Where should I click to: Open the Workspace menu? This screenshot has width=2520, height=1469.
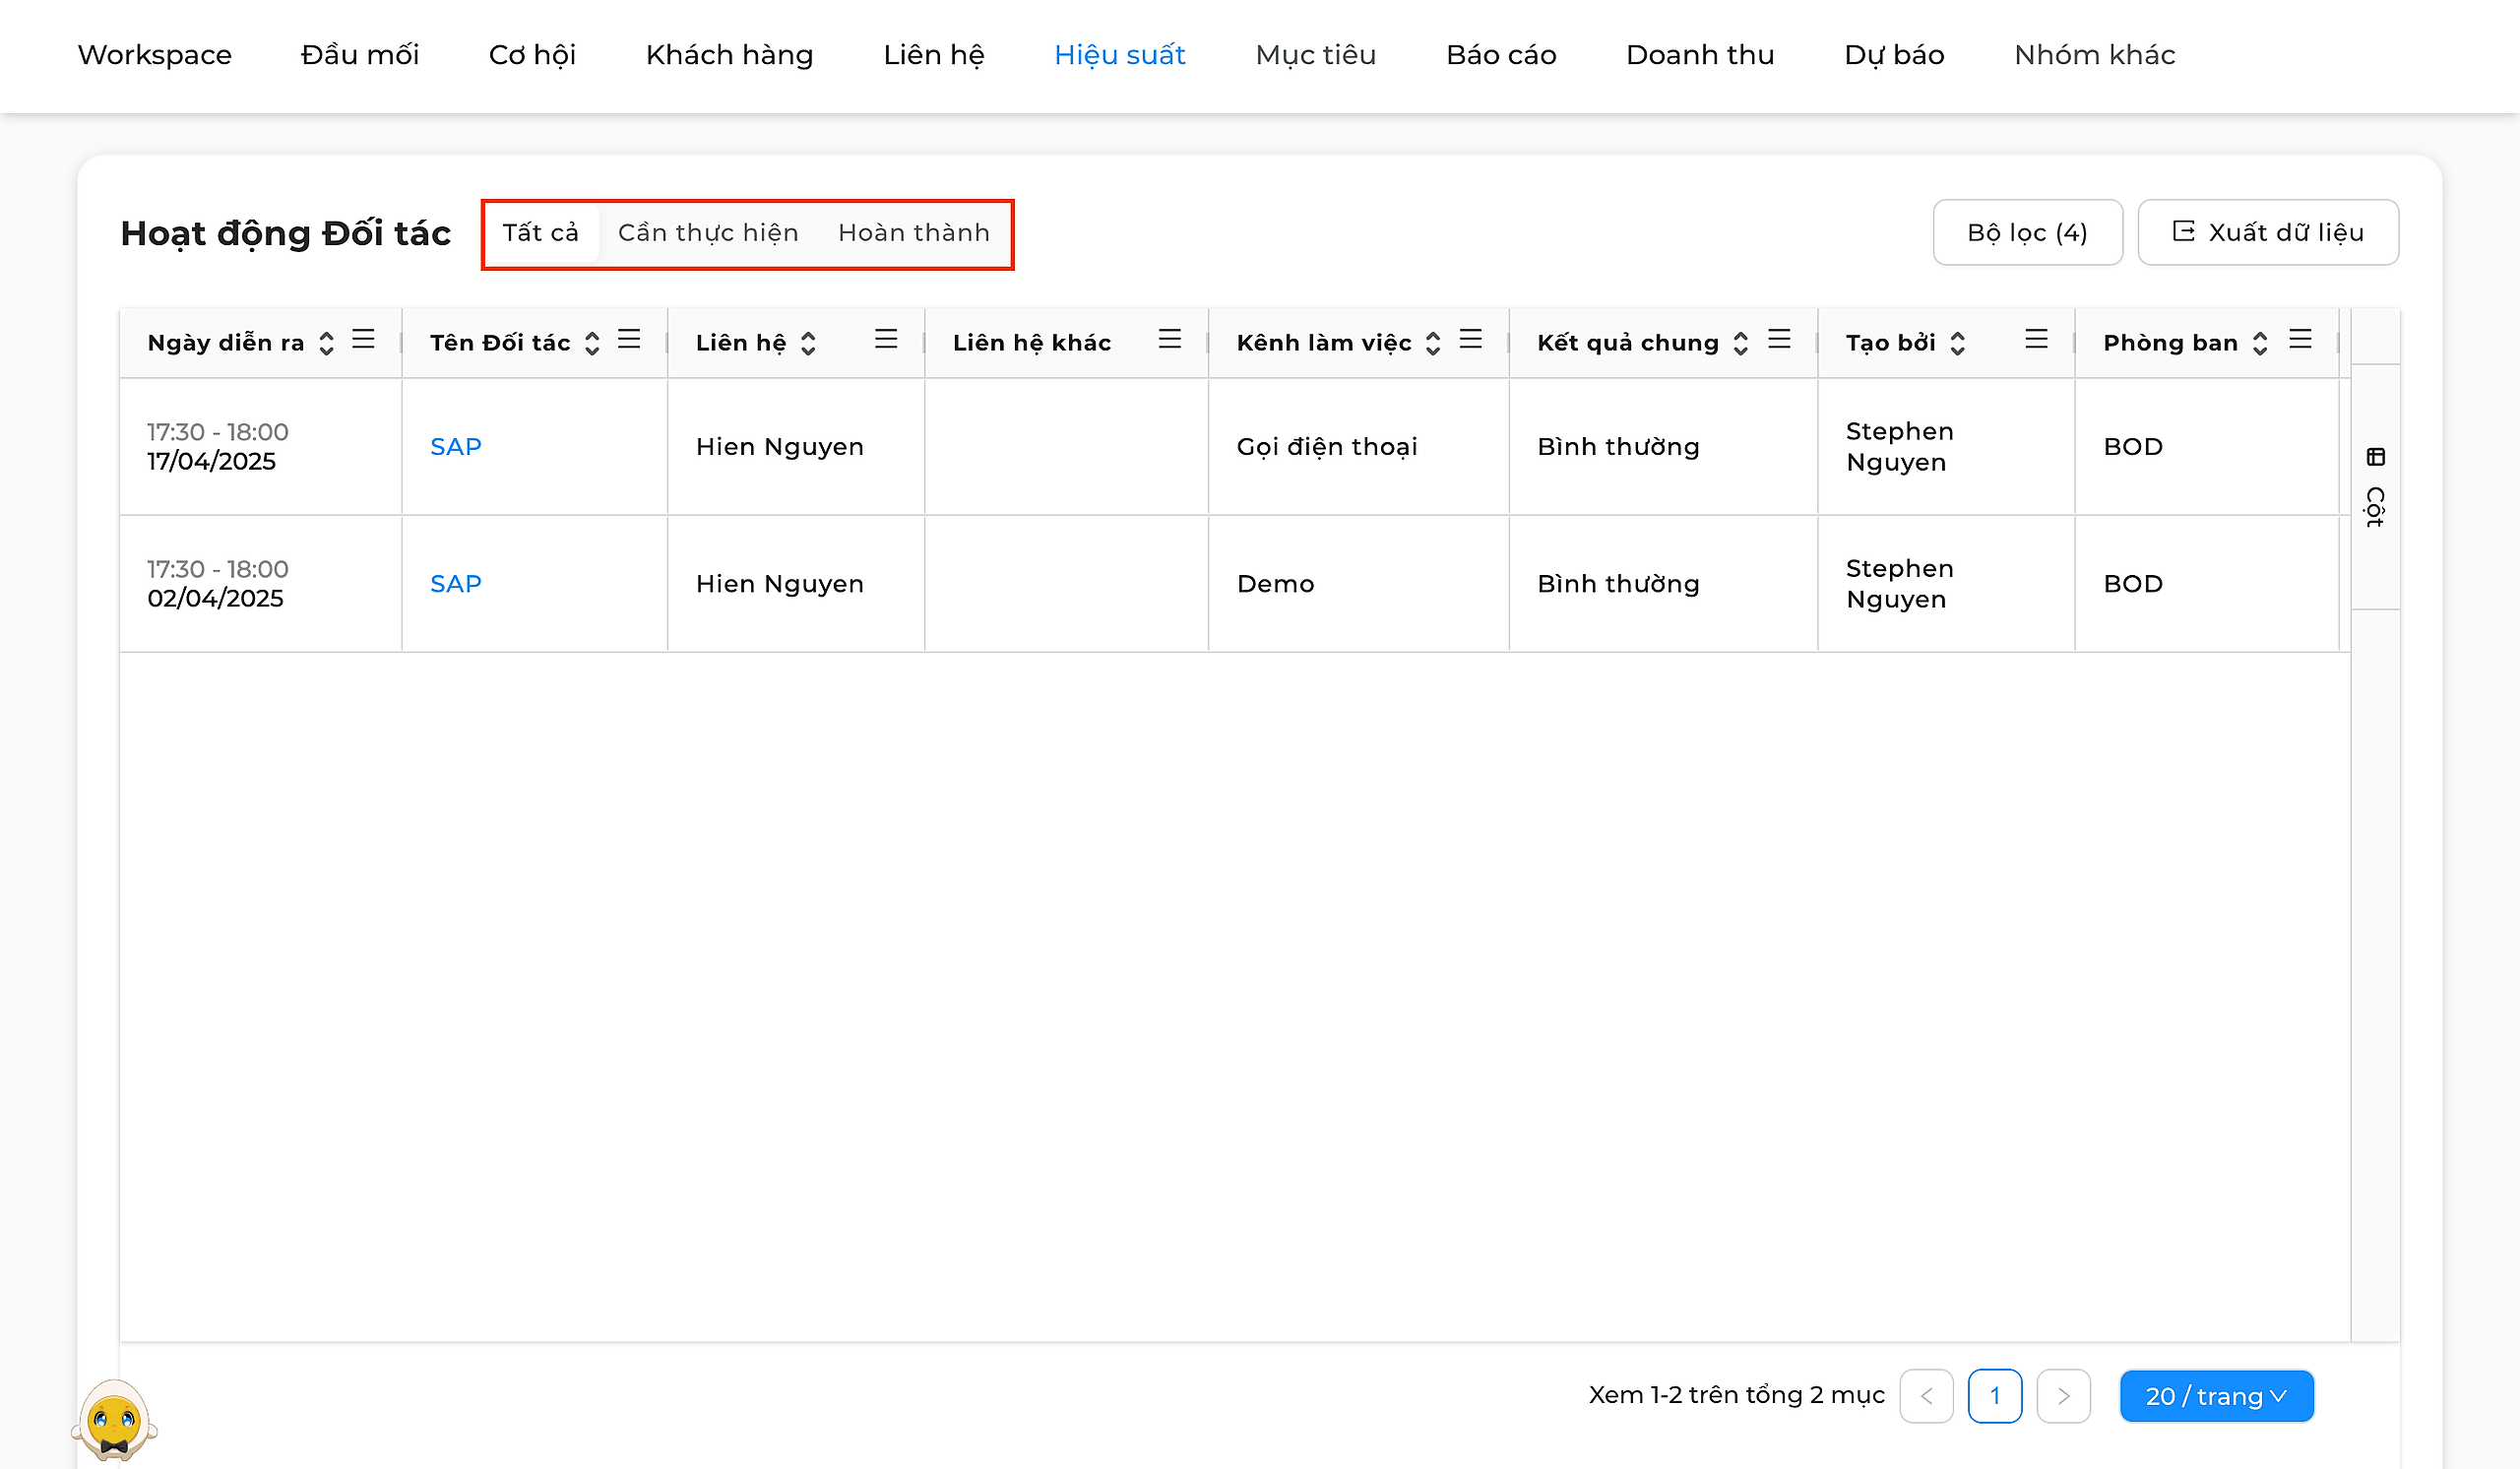[155, 55]
